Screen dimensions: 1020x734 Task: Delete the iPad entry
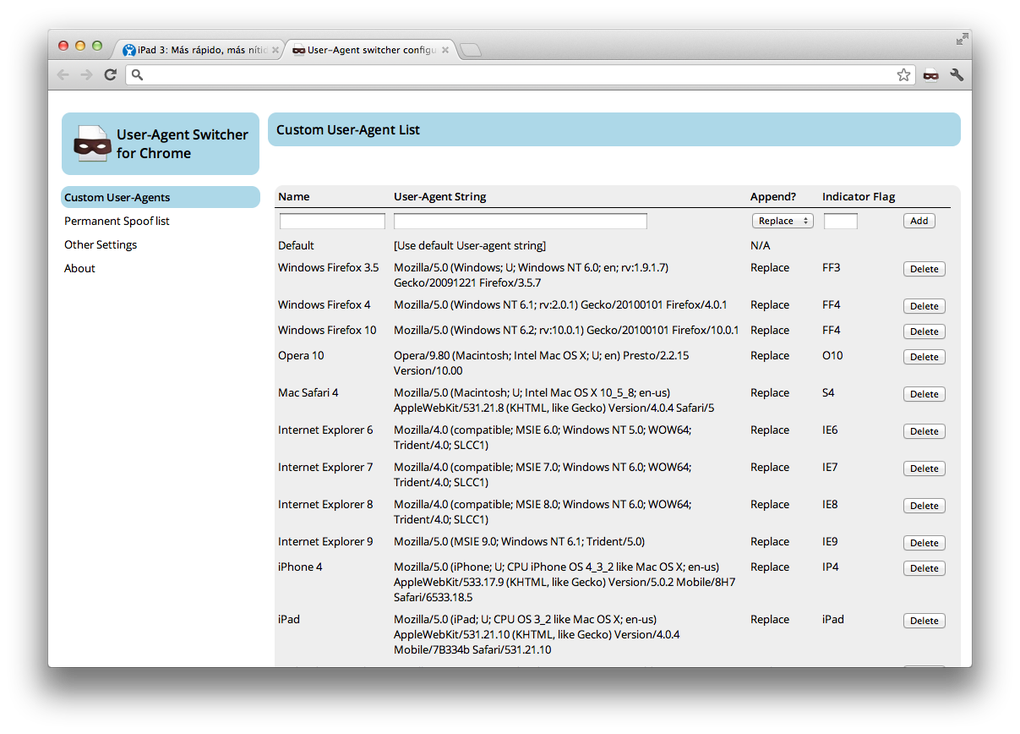(x=924, y=620)
